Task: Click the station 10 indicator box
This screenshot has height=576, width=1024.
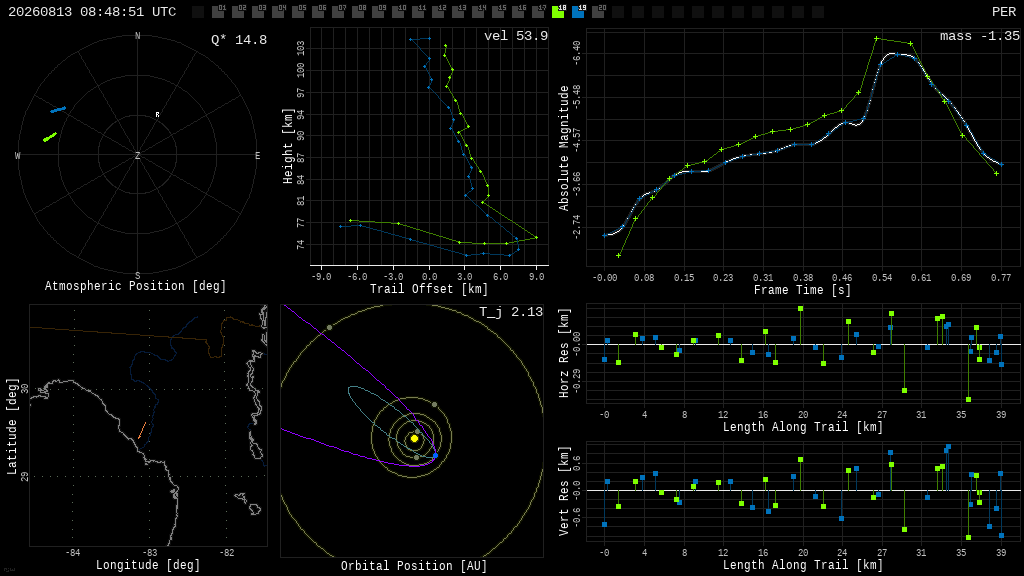Action: click(x=398, y=12)
